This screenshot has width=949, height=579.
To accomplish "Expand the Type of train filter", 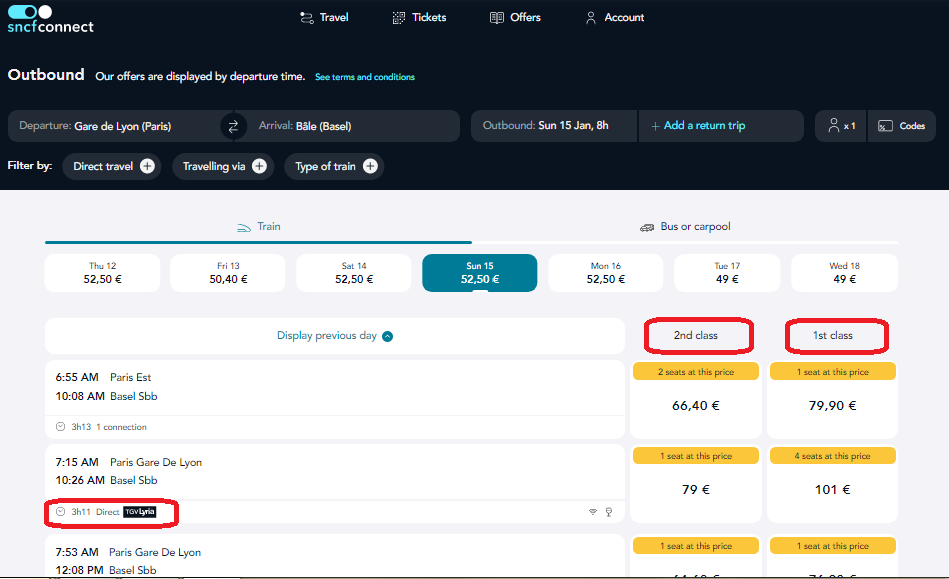I will 335,166.
